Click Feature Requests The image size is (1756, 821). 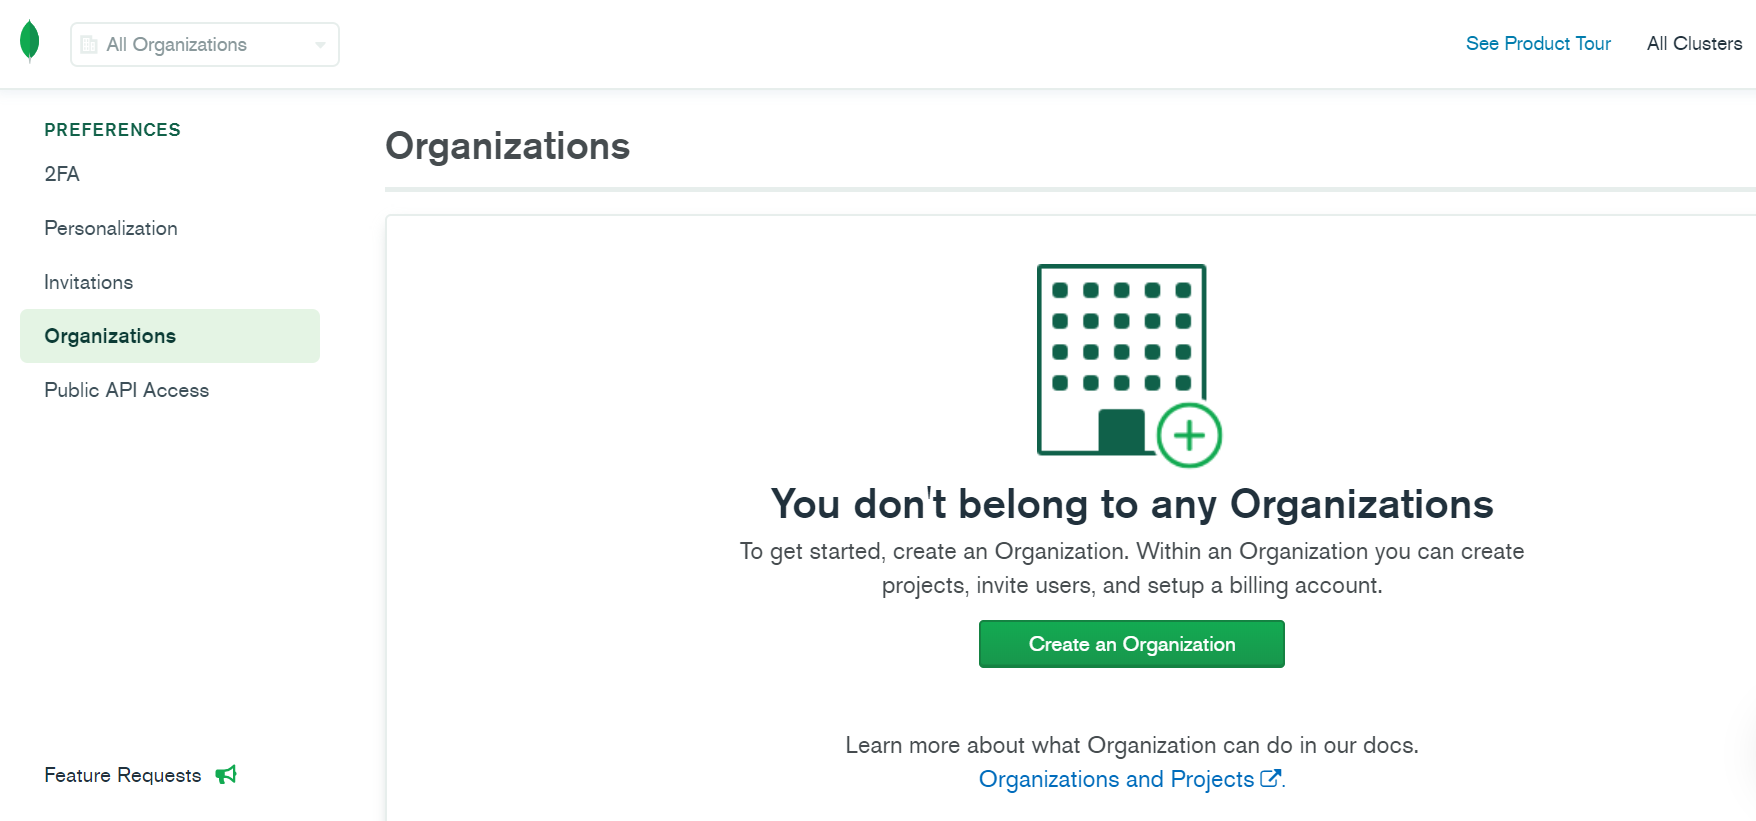[x=122, y=774]
